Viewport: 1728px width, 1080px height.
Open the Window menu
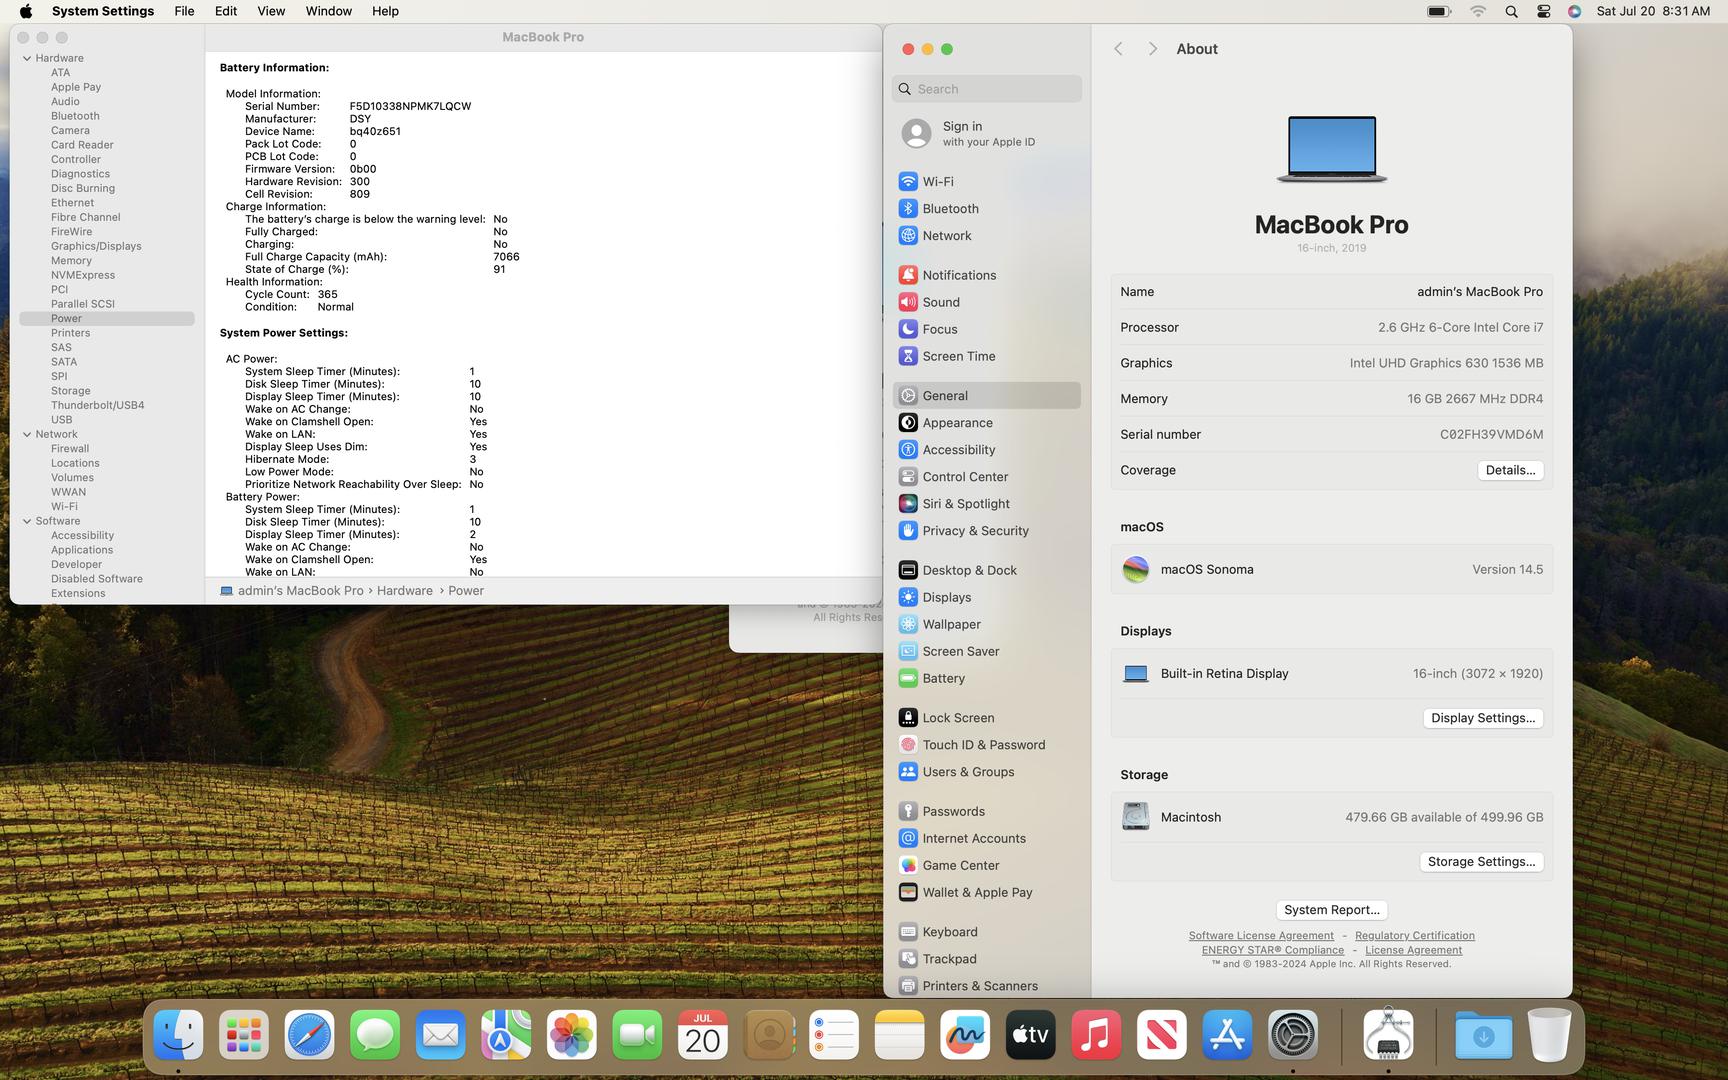[x=328, y=11]
